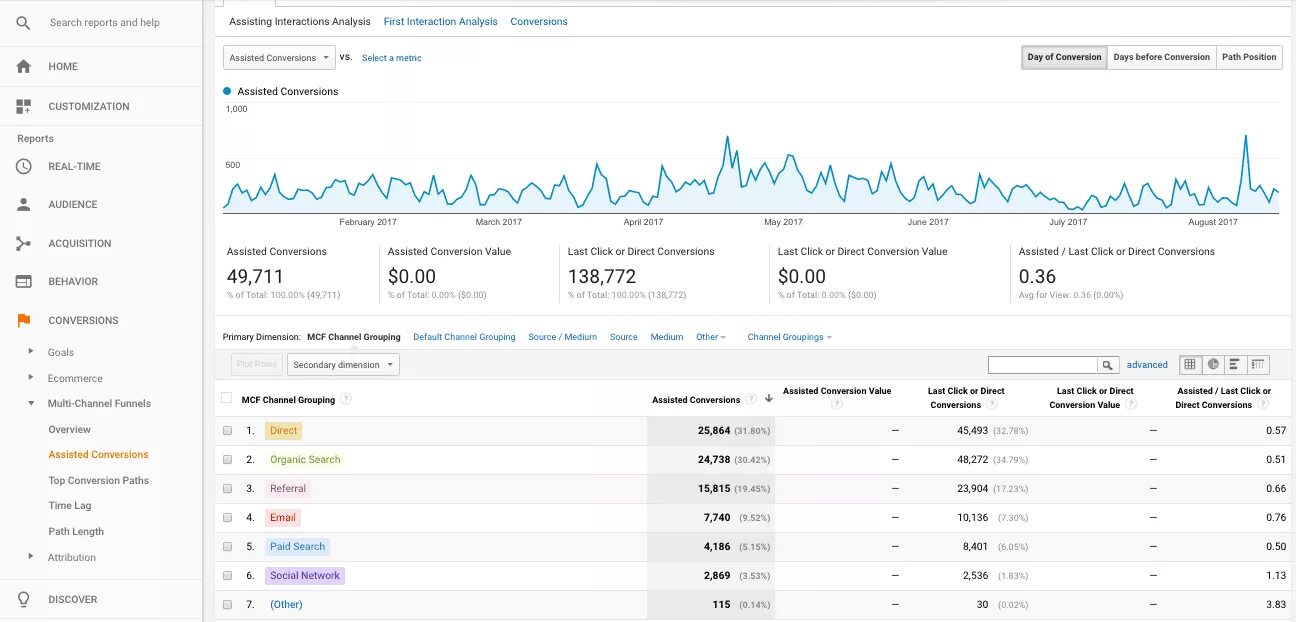Click the sort arrow on Assisted Conversions column
1296x622 pixels.
point(768,399)
